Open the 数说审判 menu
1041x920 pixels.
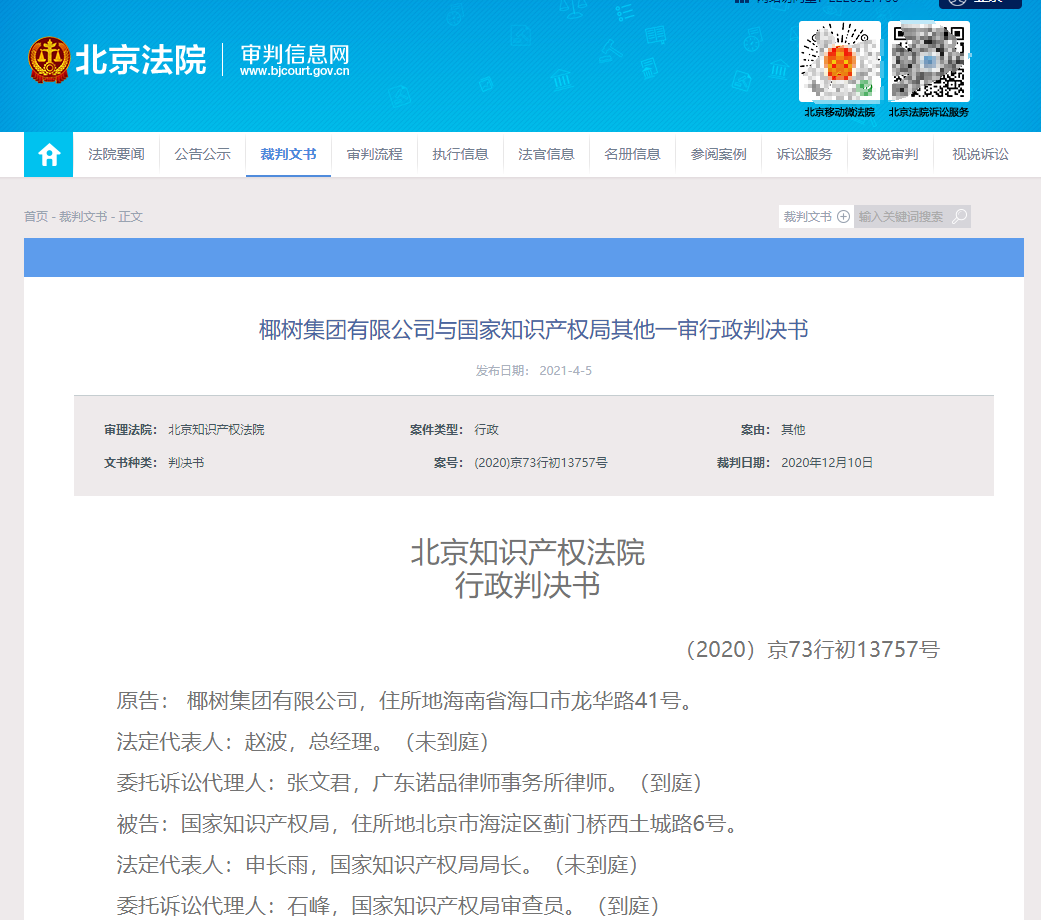(x=890, y=155)
